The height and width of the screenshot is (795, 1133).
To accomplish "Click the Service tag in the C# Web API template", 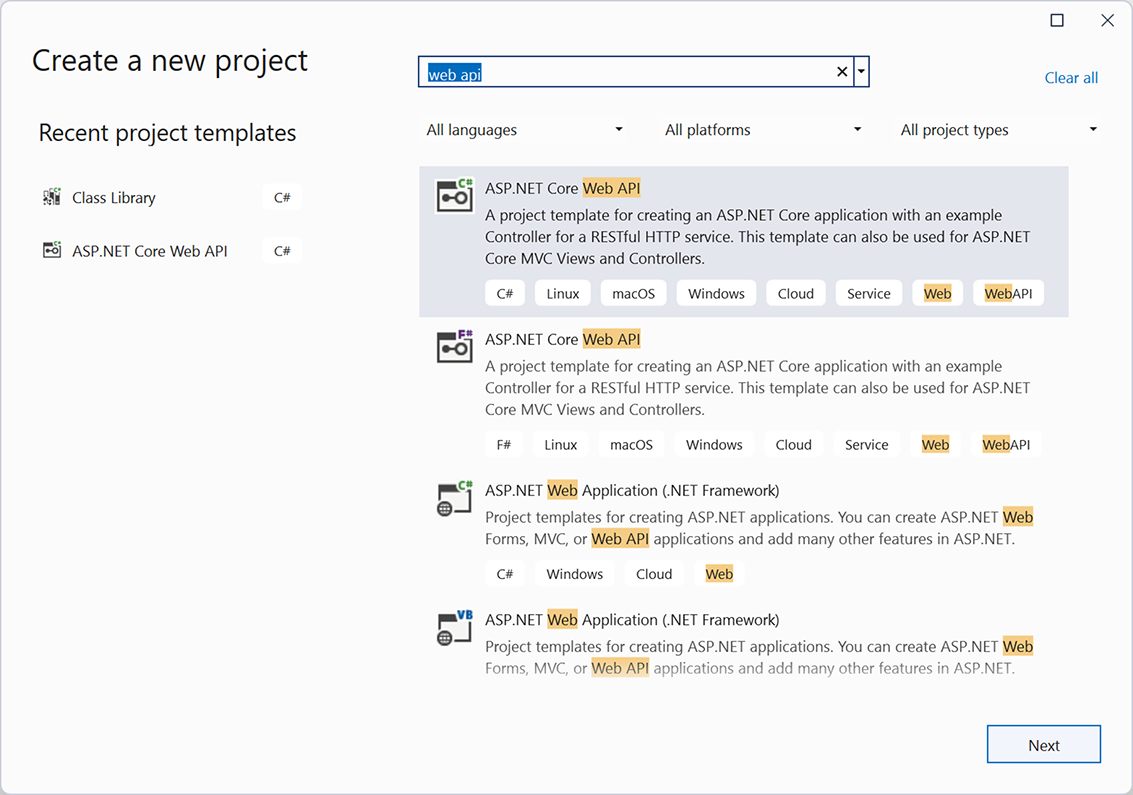I will pyautogui.click(x=869, y=293).
